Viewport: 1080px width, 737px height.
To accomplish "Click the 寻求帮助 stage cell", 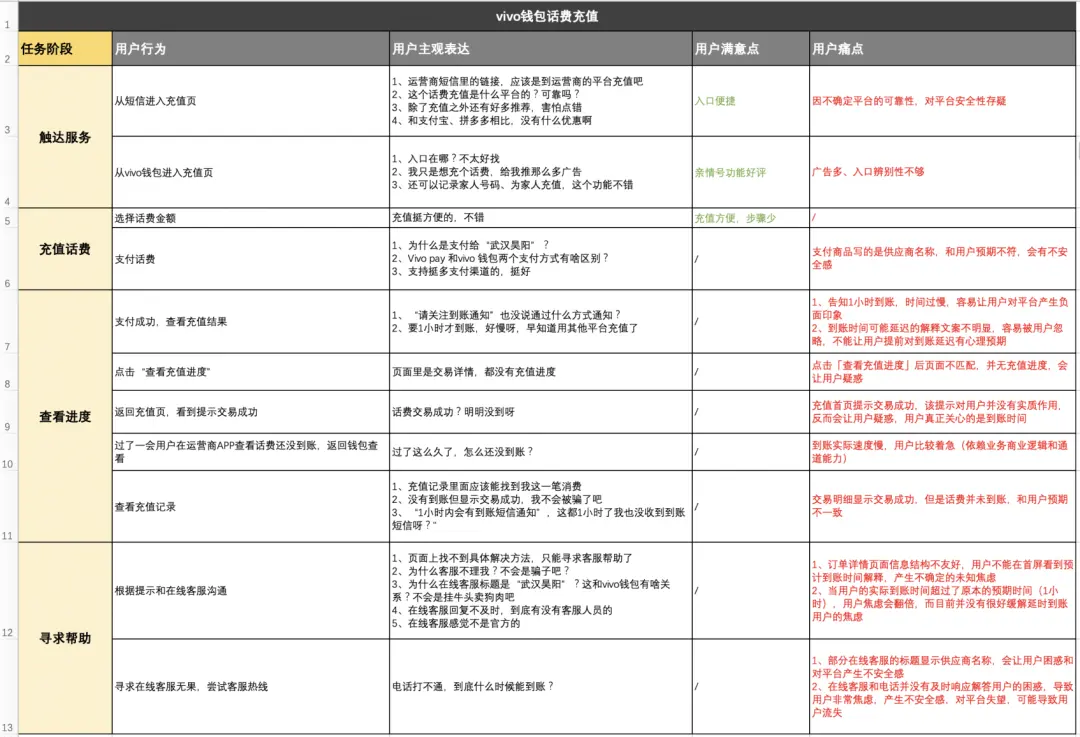I will click(65, 637).
